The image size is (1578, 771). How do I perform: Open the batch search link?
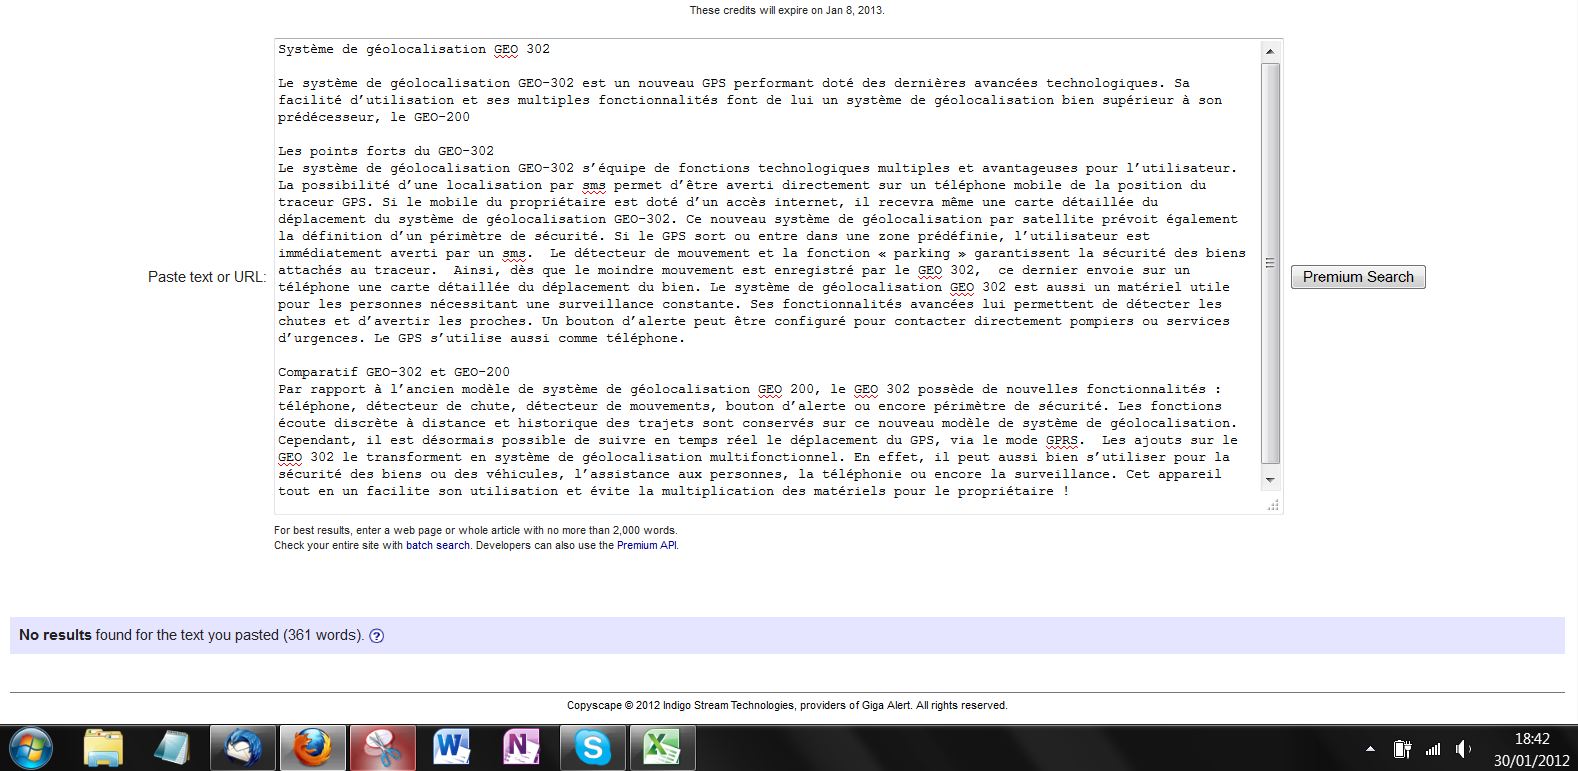point(437,546)
